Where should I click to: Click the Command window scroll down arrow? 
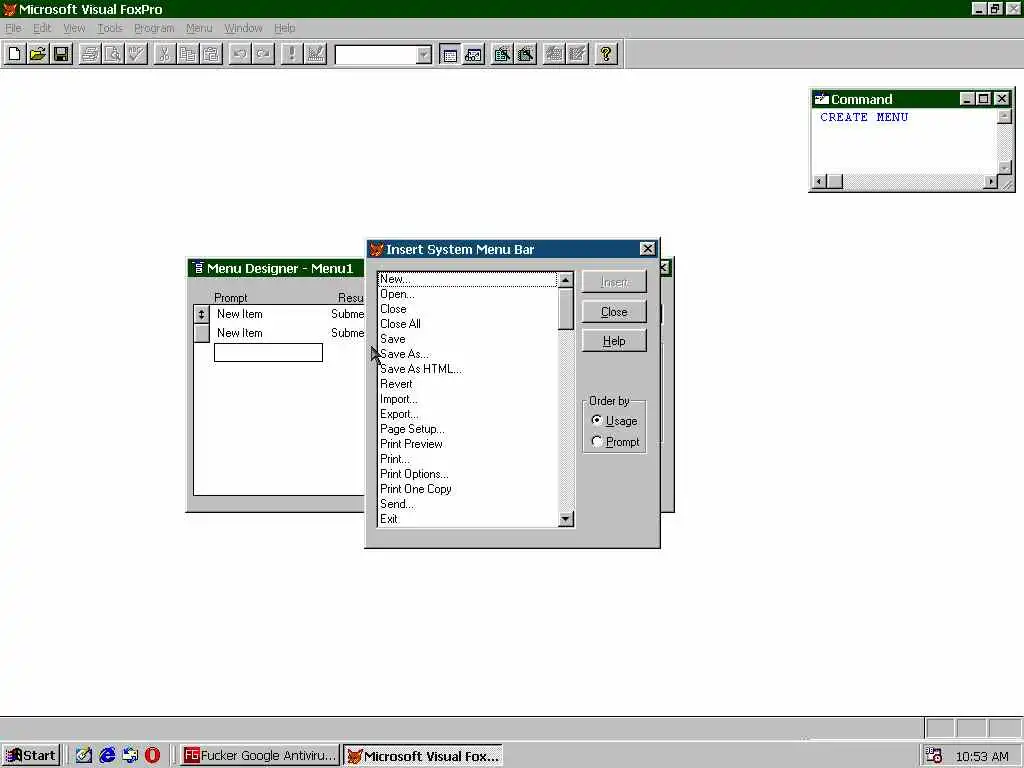(x=1004, y=168)
